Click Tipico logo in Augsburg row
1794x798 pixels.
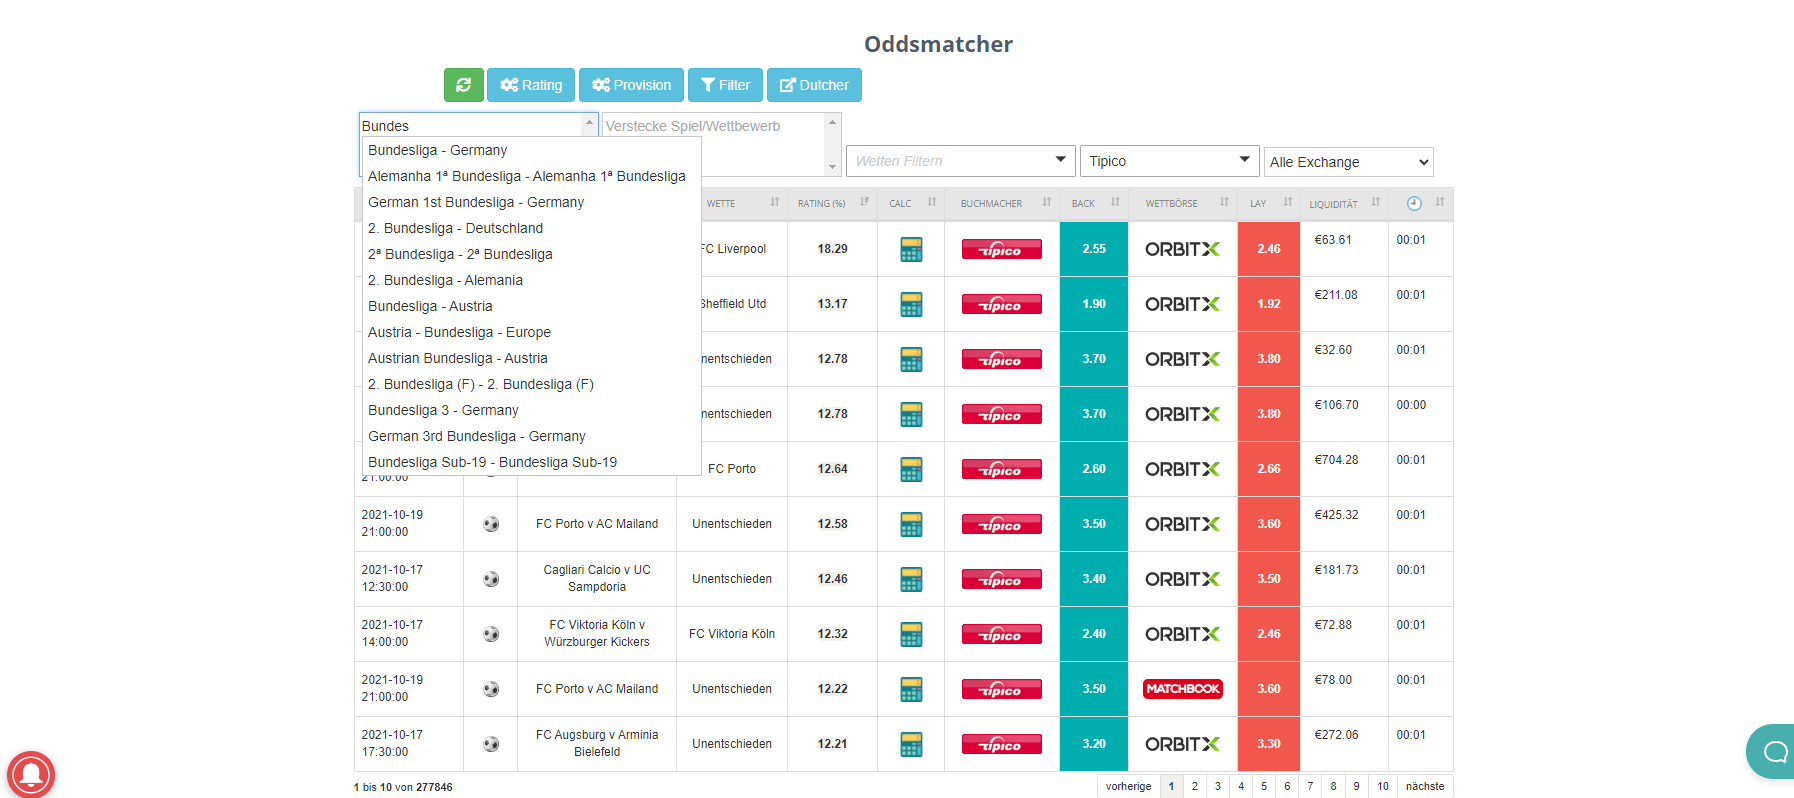tap(1002, 744)
